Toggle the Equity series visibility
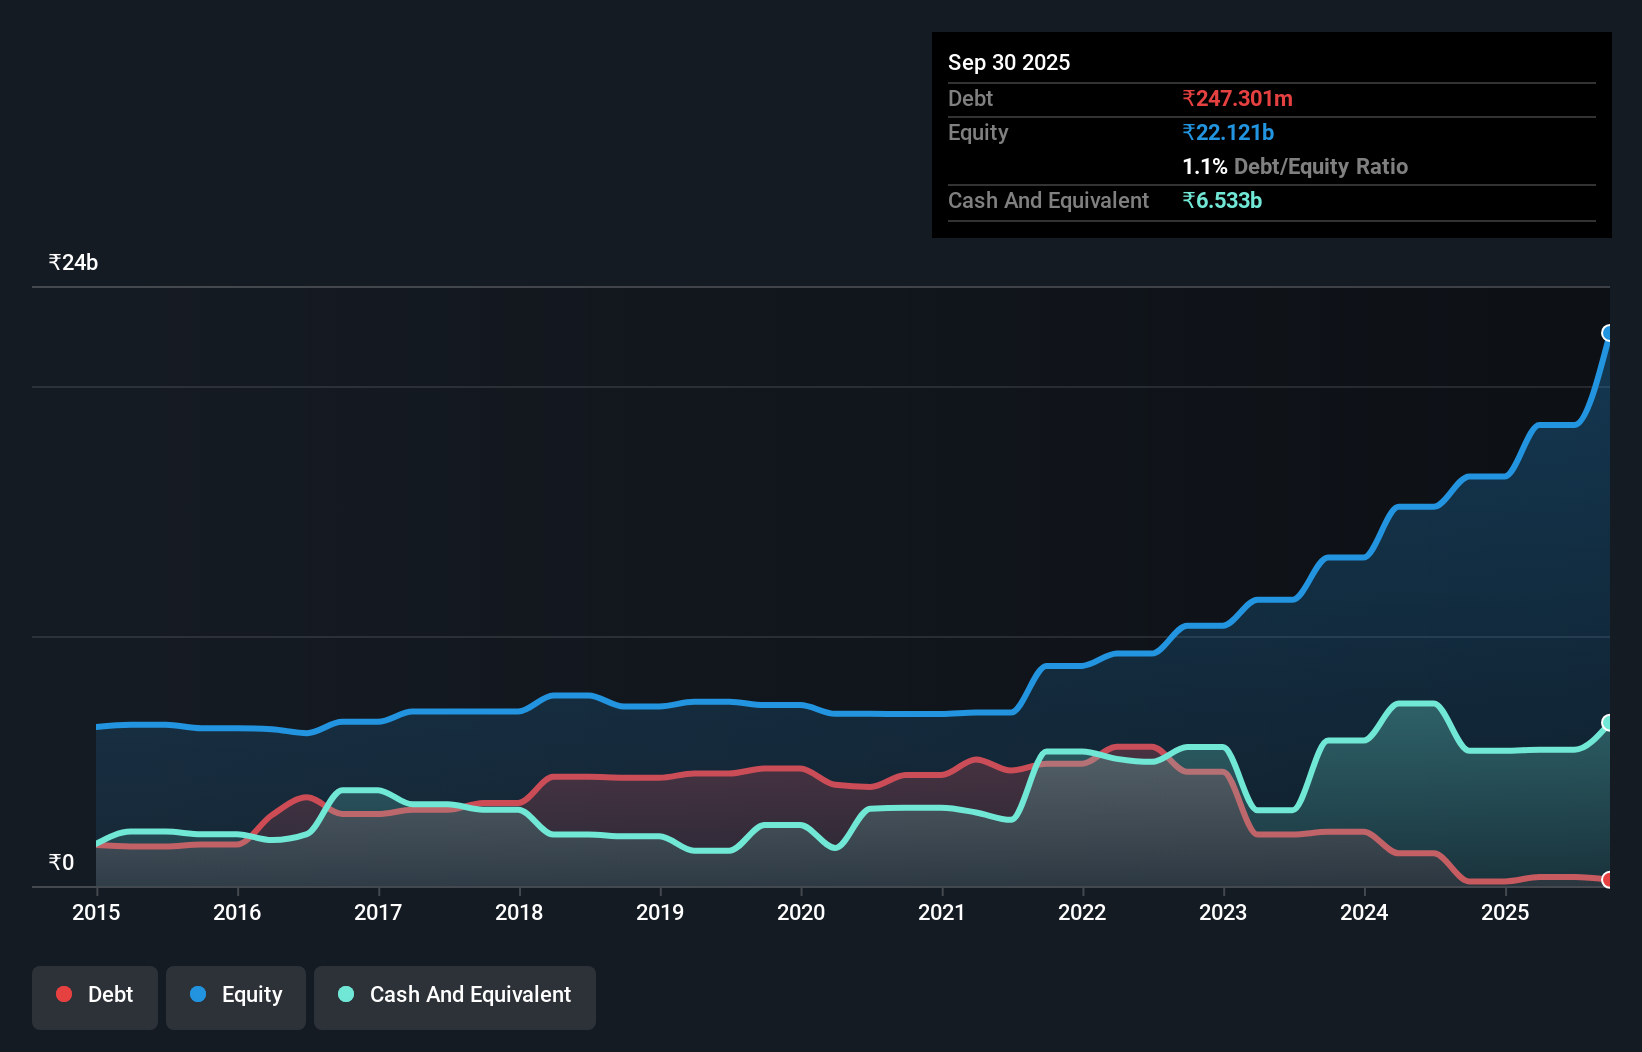The width and height of the screenshot is (1642, 1052). point(235,995)
